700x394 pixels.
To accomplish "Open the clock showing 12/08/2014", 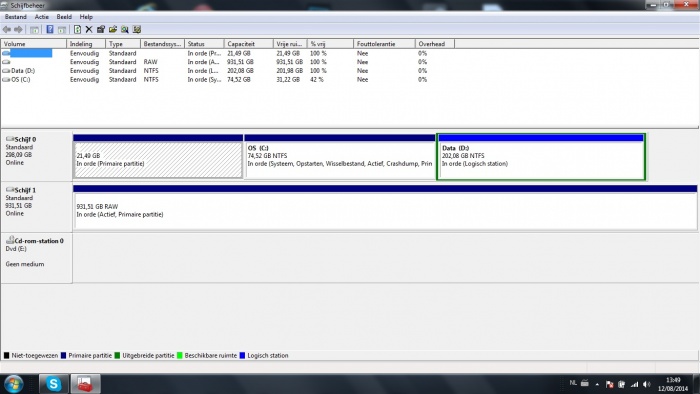I will coord(673,384).
